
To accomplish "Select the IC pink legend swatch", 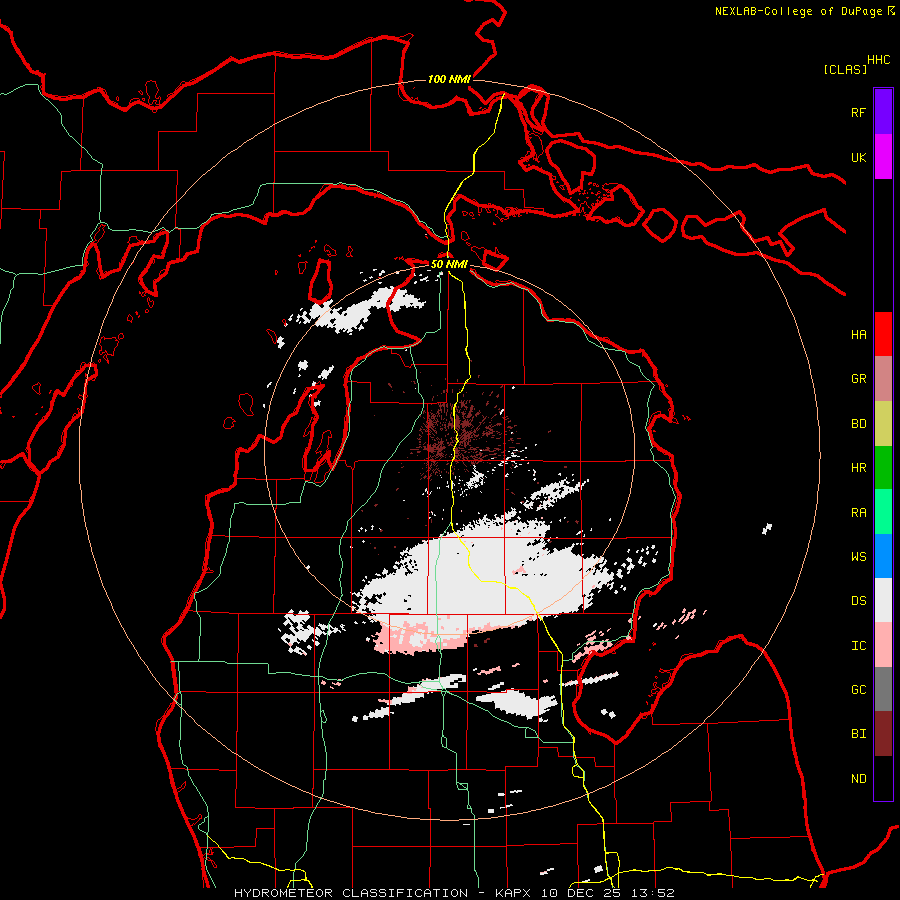I will [883, 645].
